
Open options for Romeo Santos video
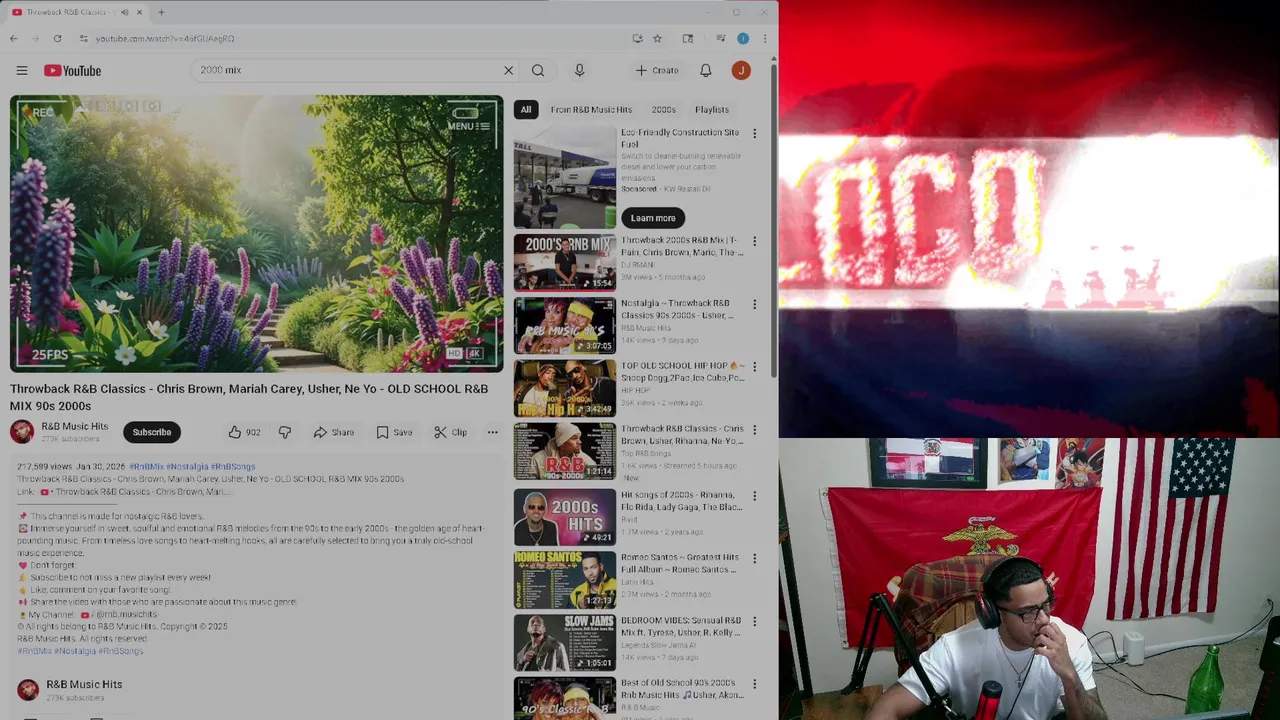click(x=755, y=558)
